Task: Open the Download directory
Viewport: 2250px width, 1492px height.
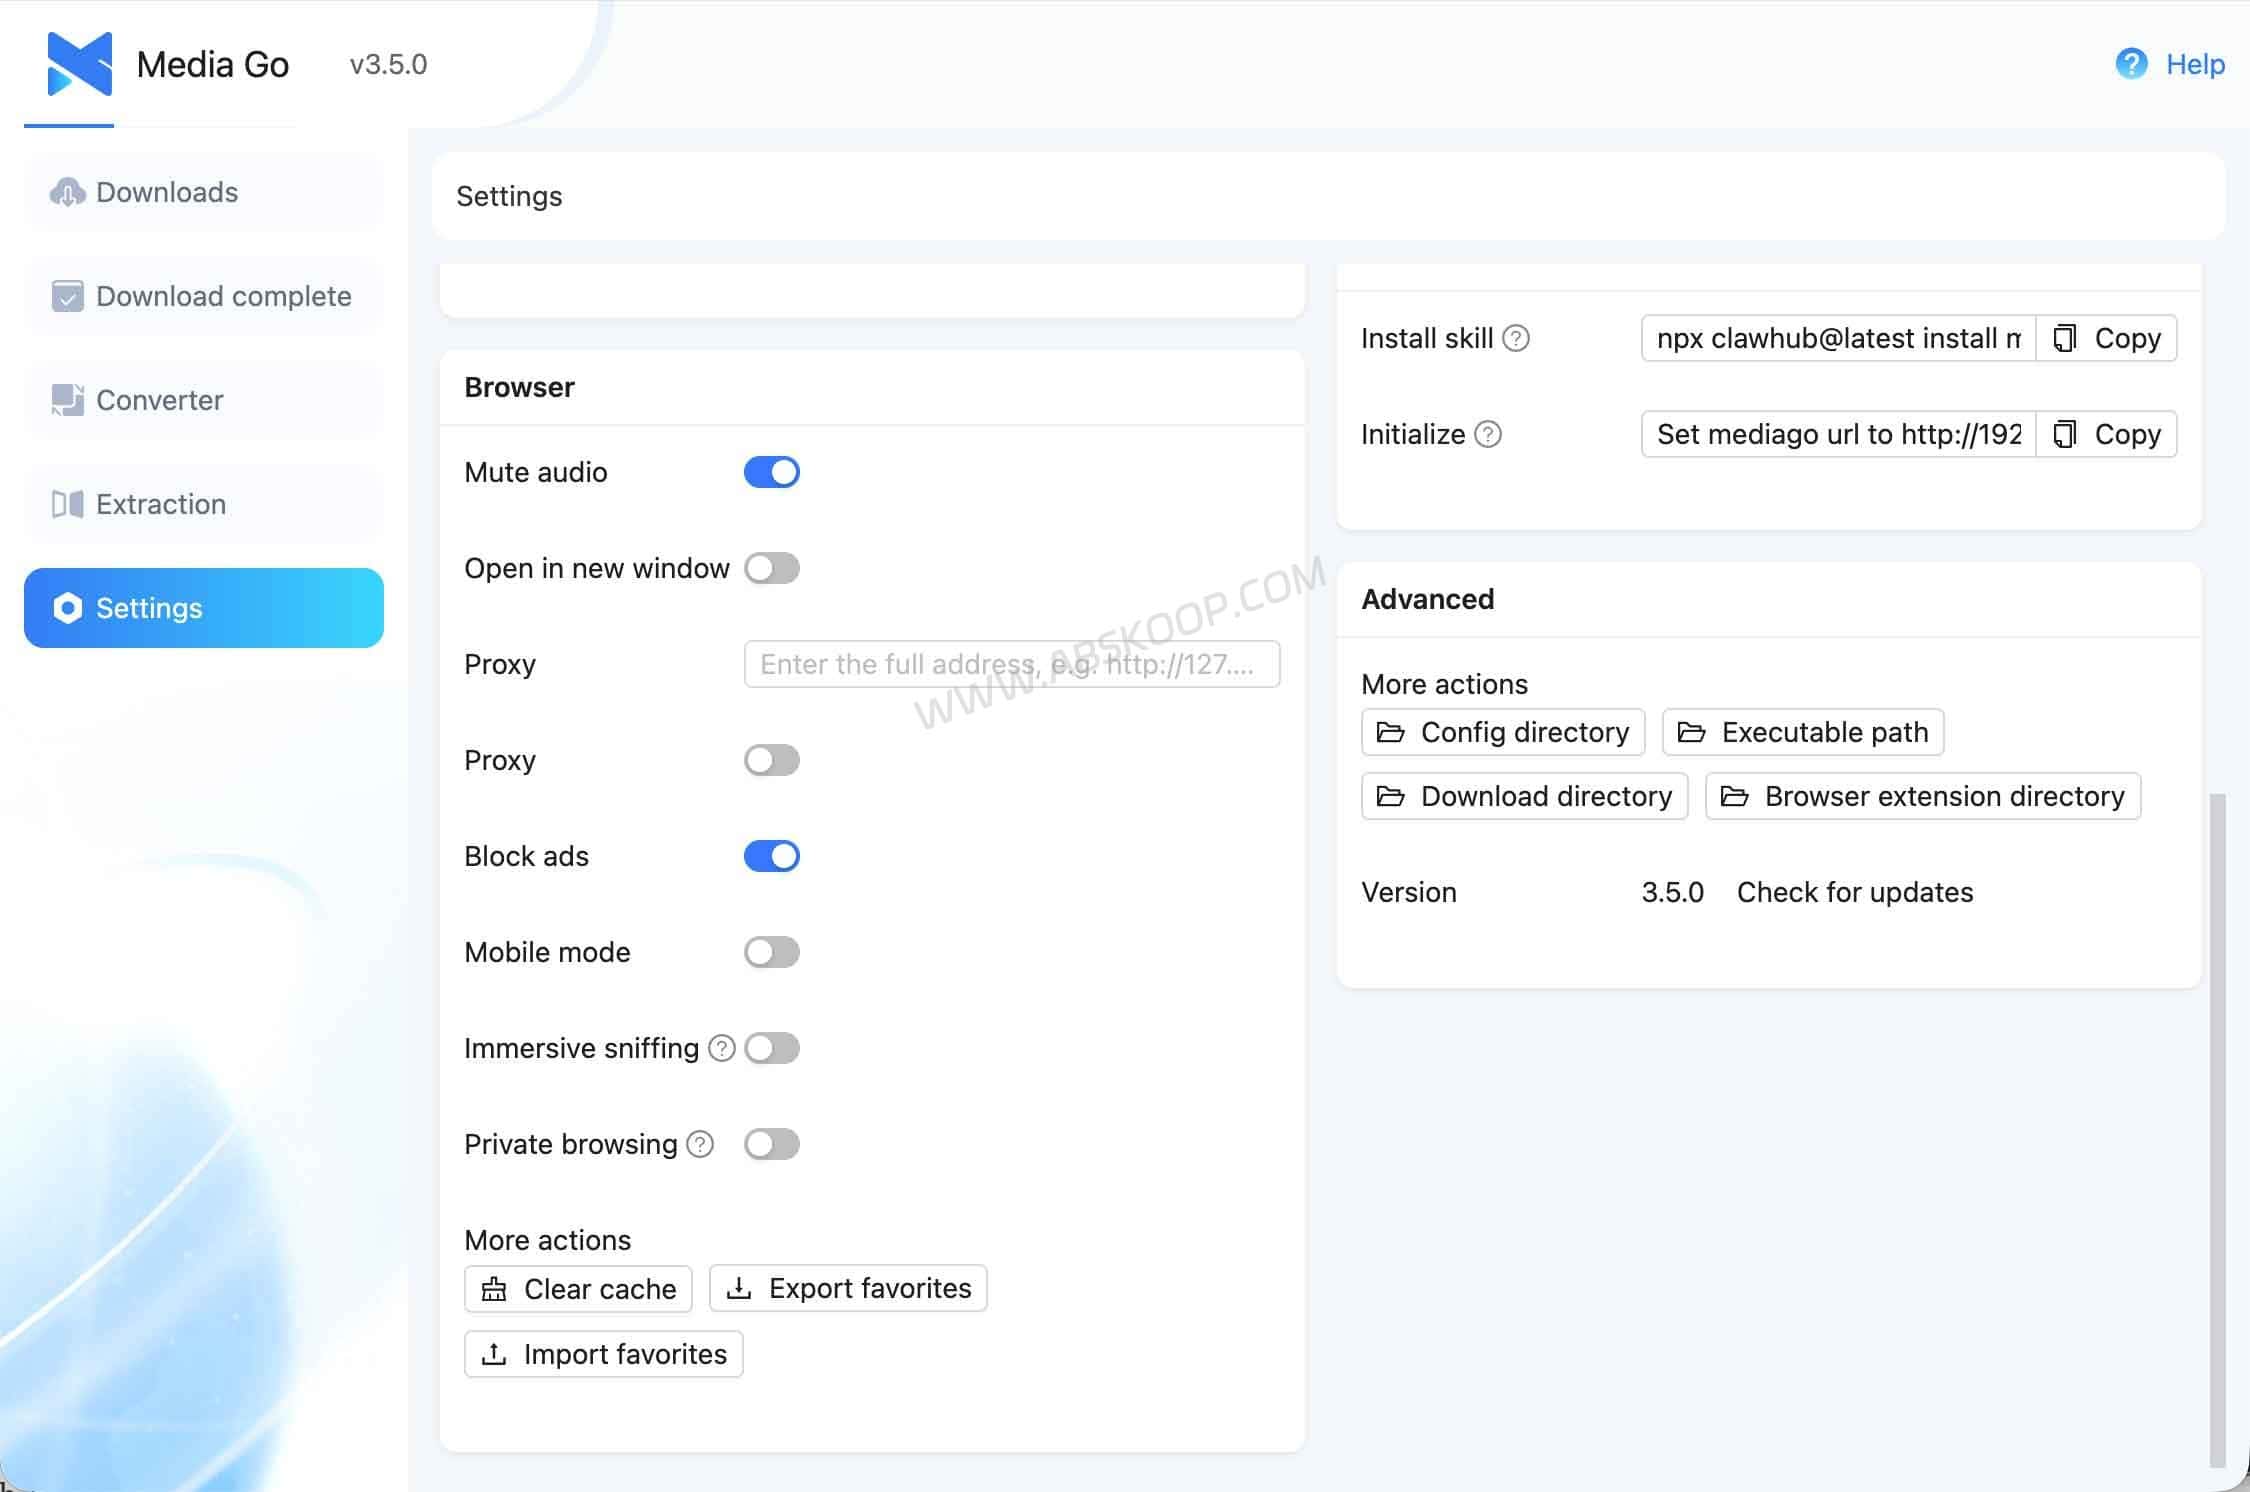Action: pos(1524,796)
